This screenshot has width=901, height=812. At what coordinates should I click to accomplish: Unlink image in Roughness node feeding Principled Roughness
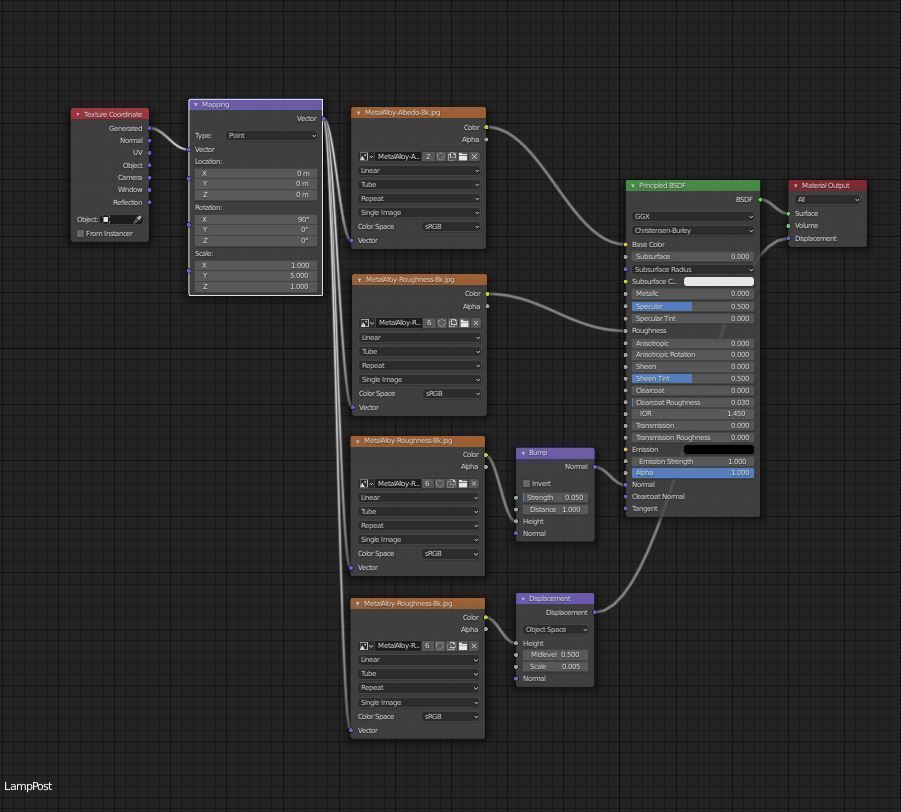(476, 323)
